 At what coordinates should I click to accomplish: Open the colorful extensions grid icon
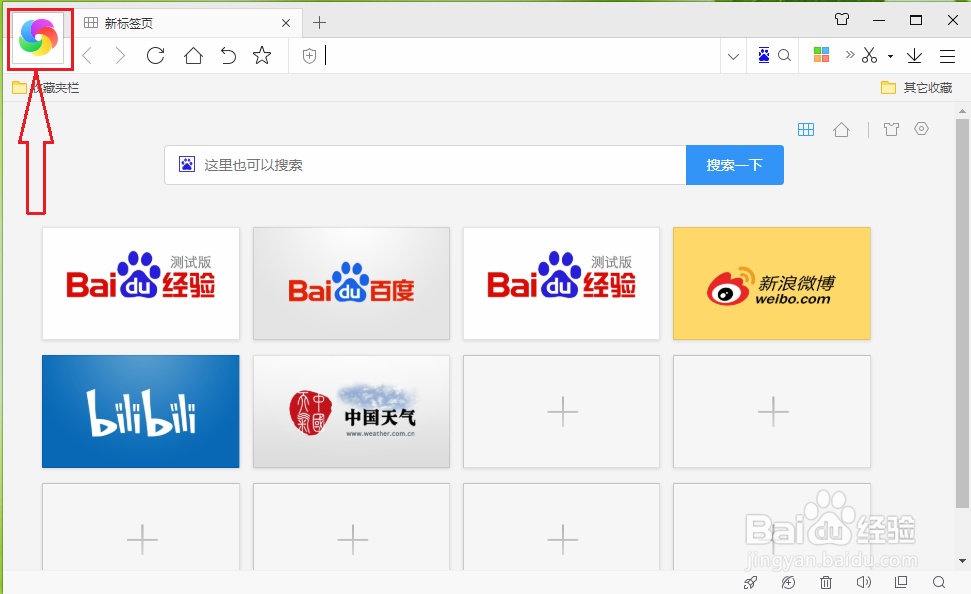click(821, 55)
